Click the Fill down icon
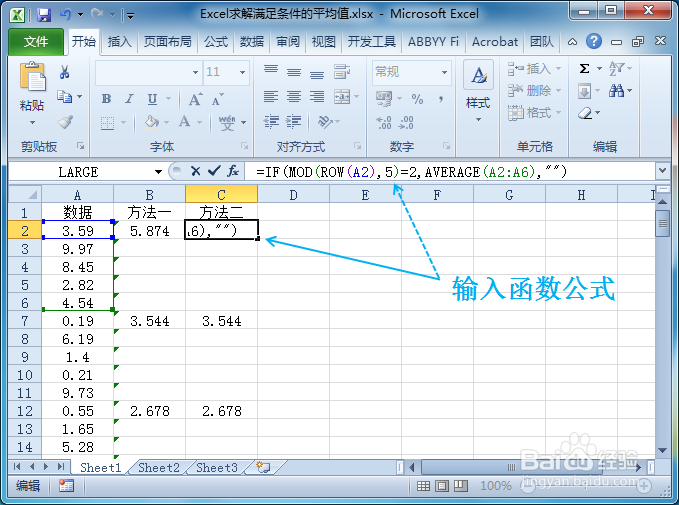 point(585,91)
